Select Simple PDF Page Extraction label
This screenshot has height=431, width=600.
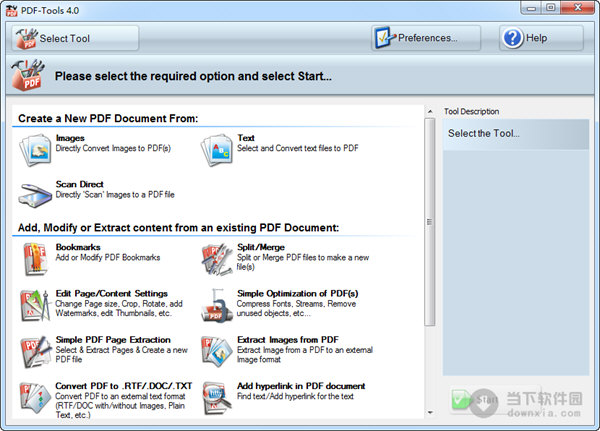click(x=113, y=340)
